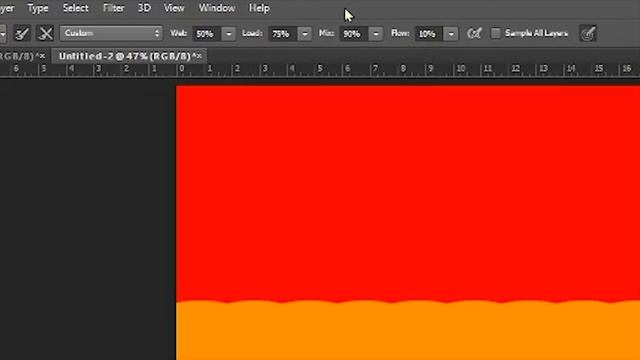Image resolution: width=640 pixels, height=360 pixels.
Task: Click the red area of the canvas
Action: pyautogui.click(x=408, y=192)
